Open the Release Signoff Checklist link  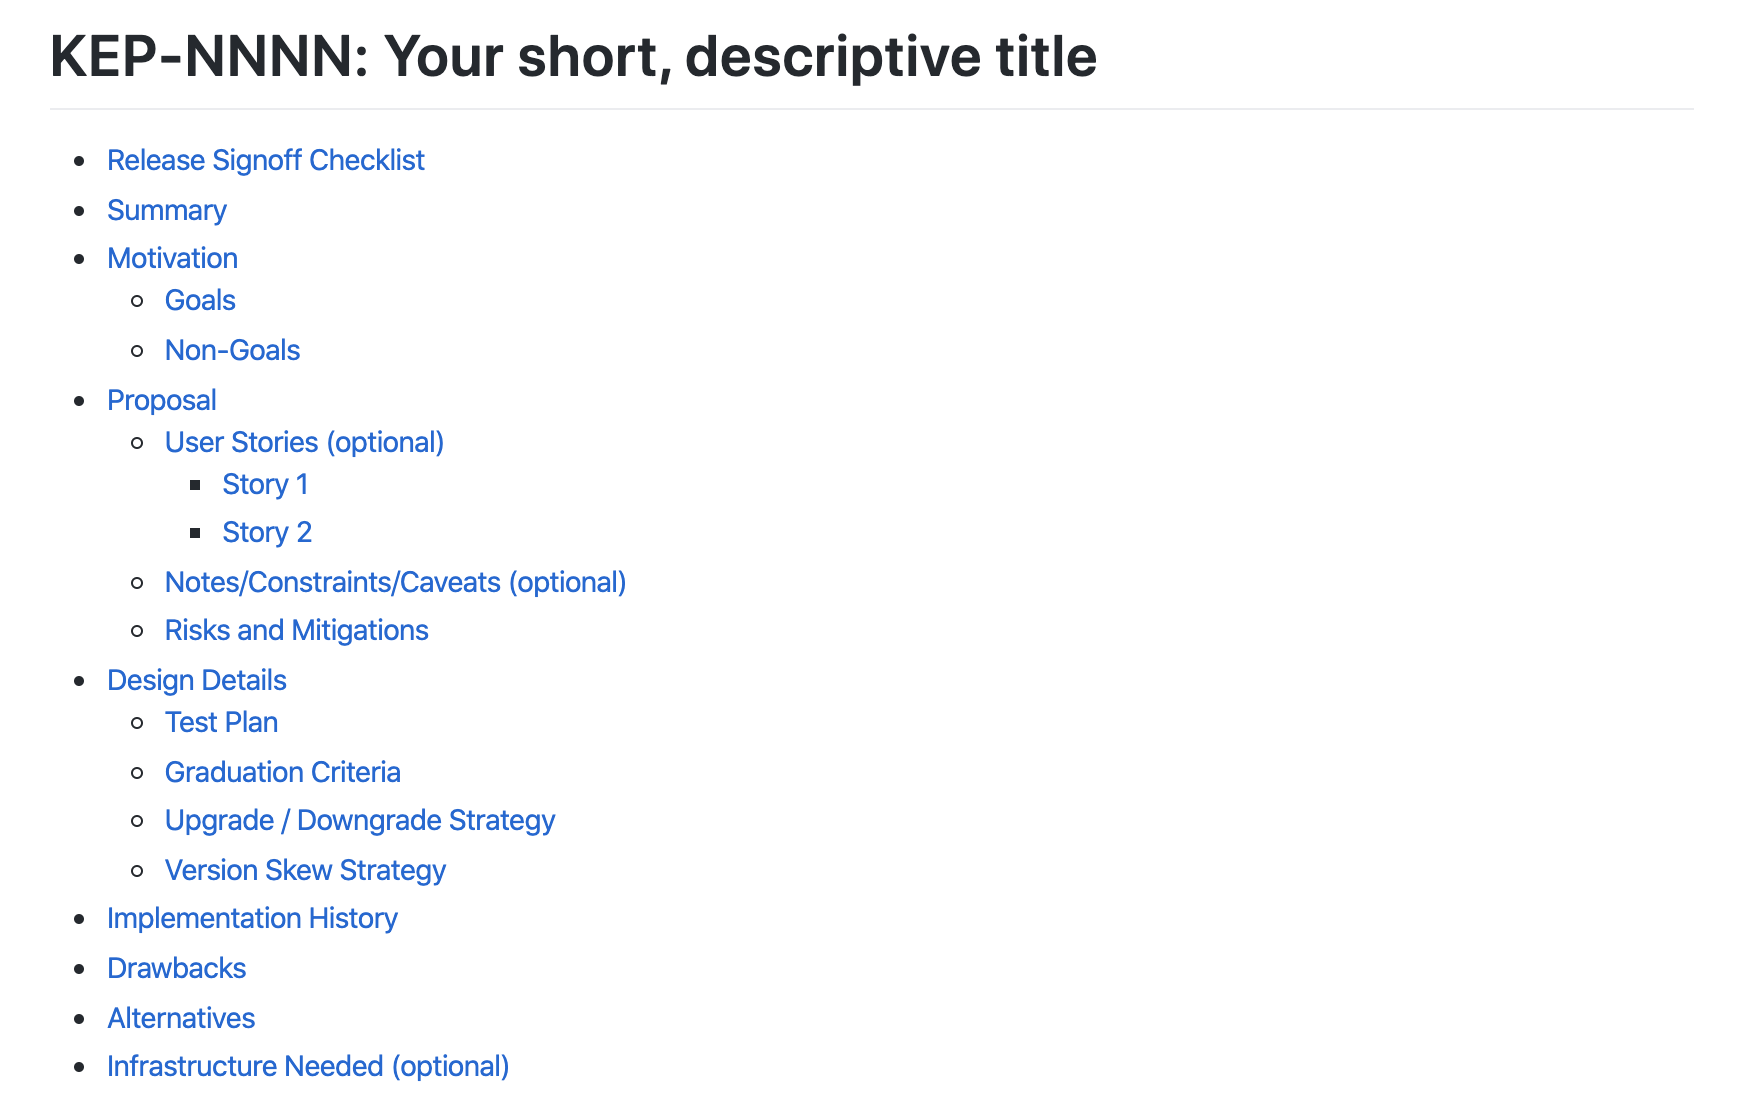point(265,160)
